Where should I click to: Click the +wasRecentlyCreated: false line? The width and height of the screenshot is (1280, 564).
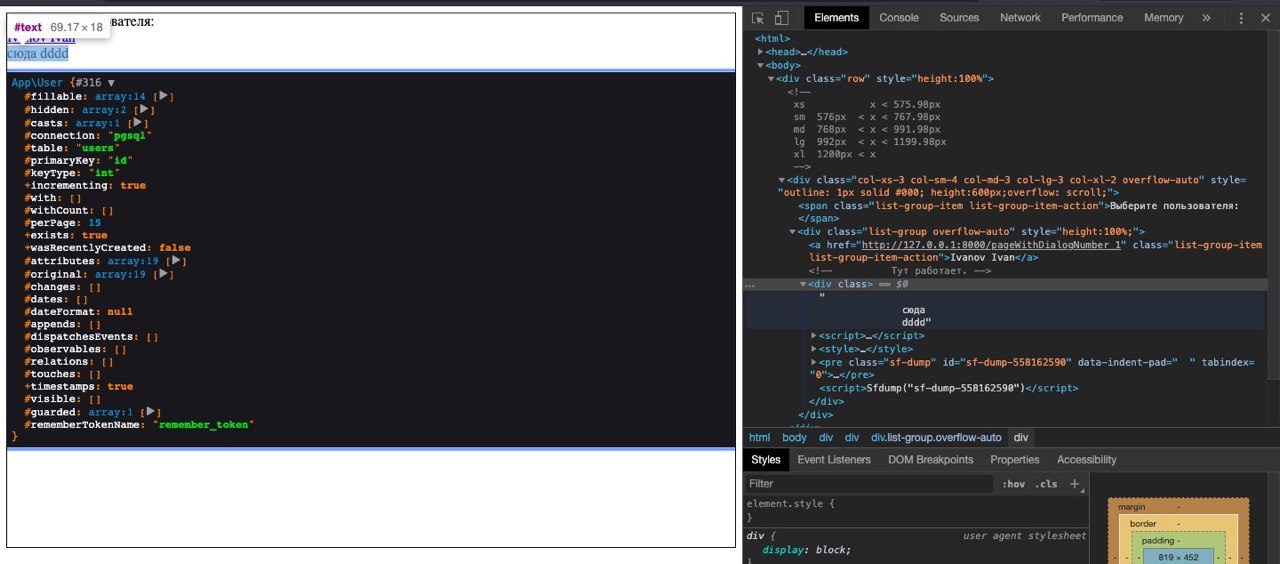coord(107,248)
